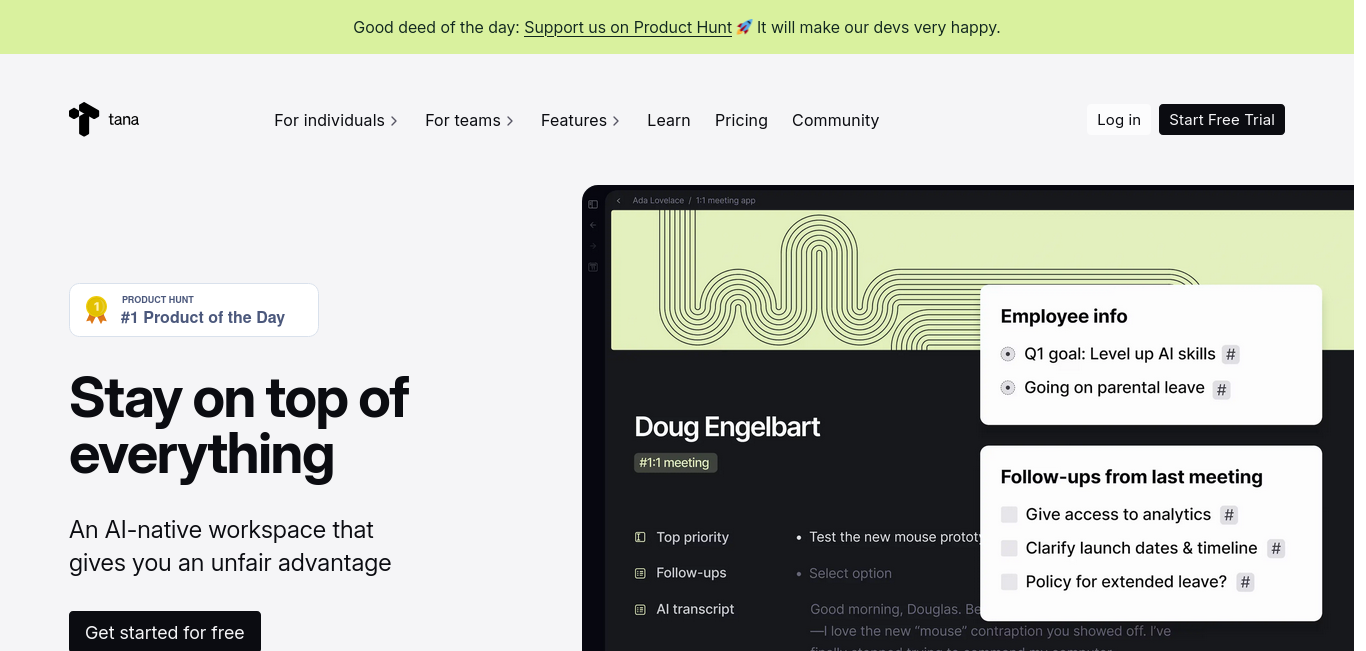The image size is (1366, 651).
Task: Click the back arrow in app sidebar
Action: (593, 225)
